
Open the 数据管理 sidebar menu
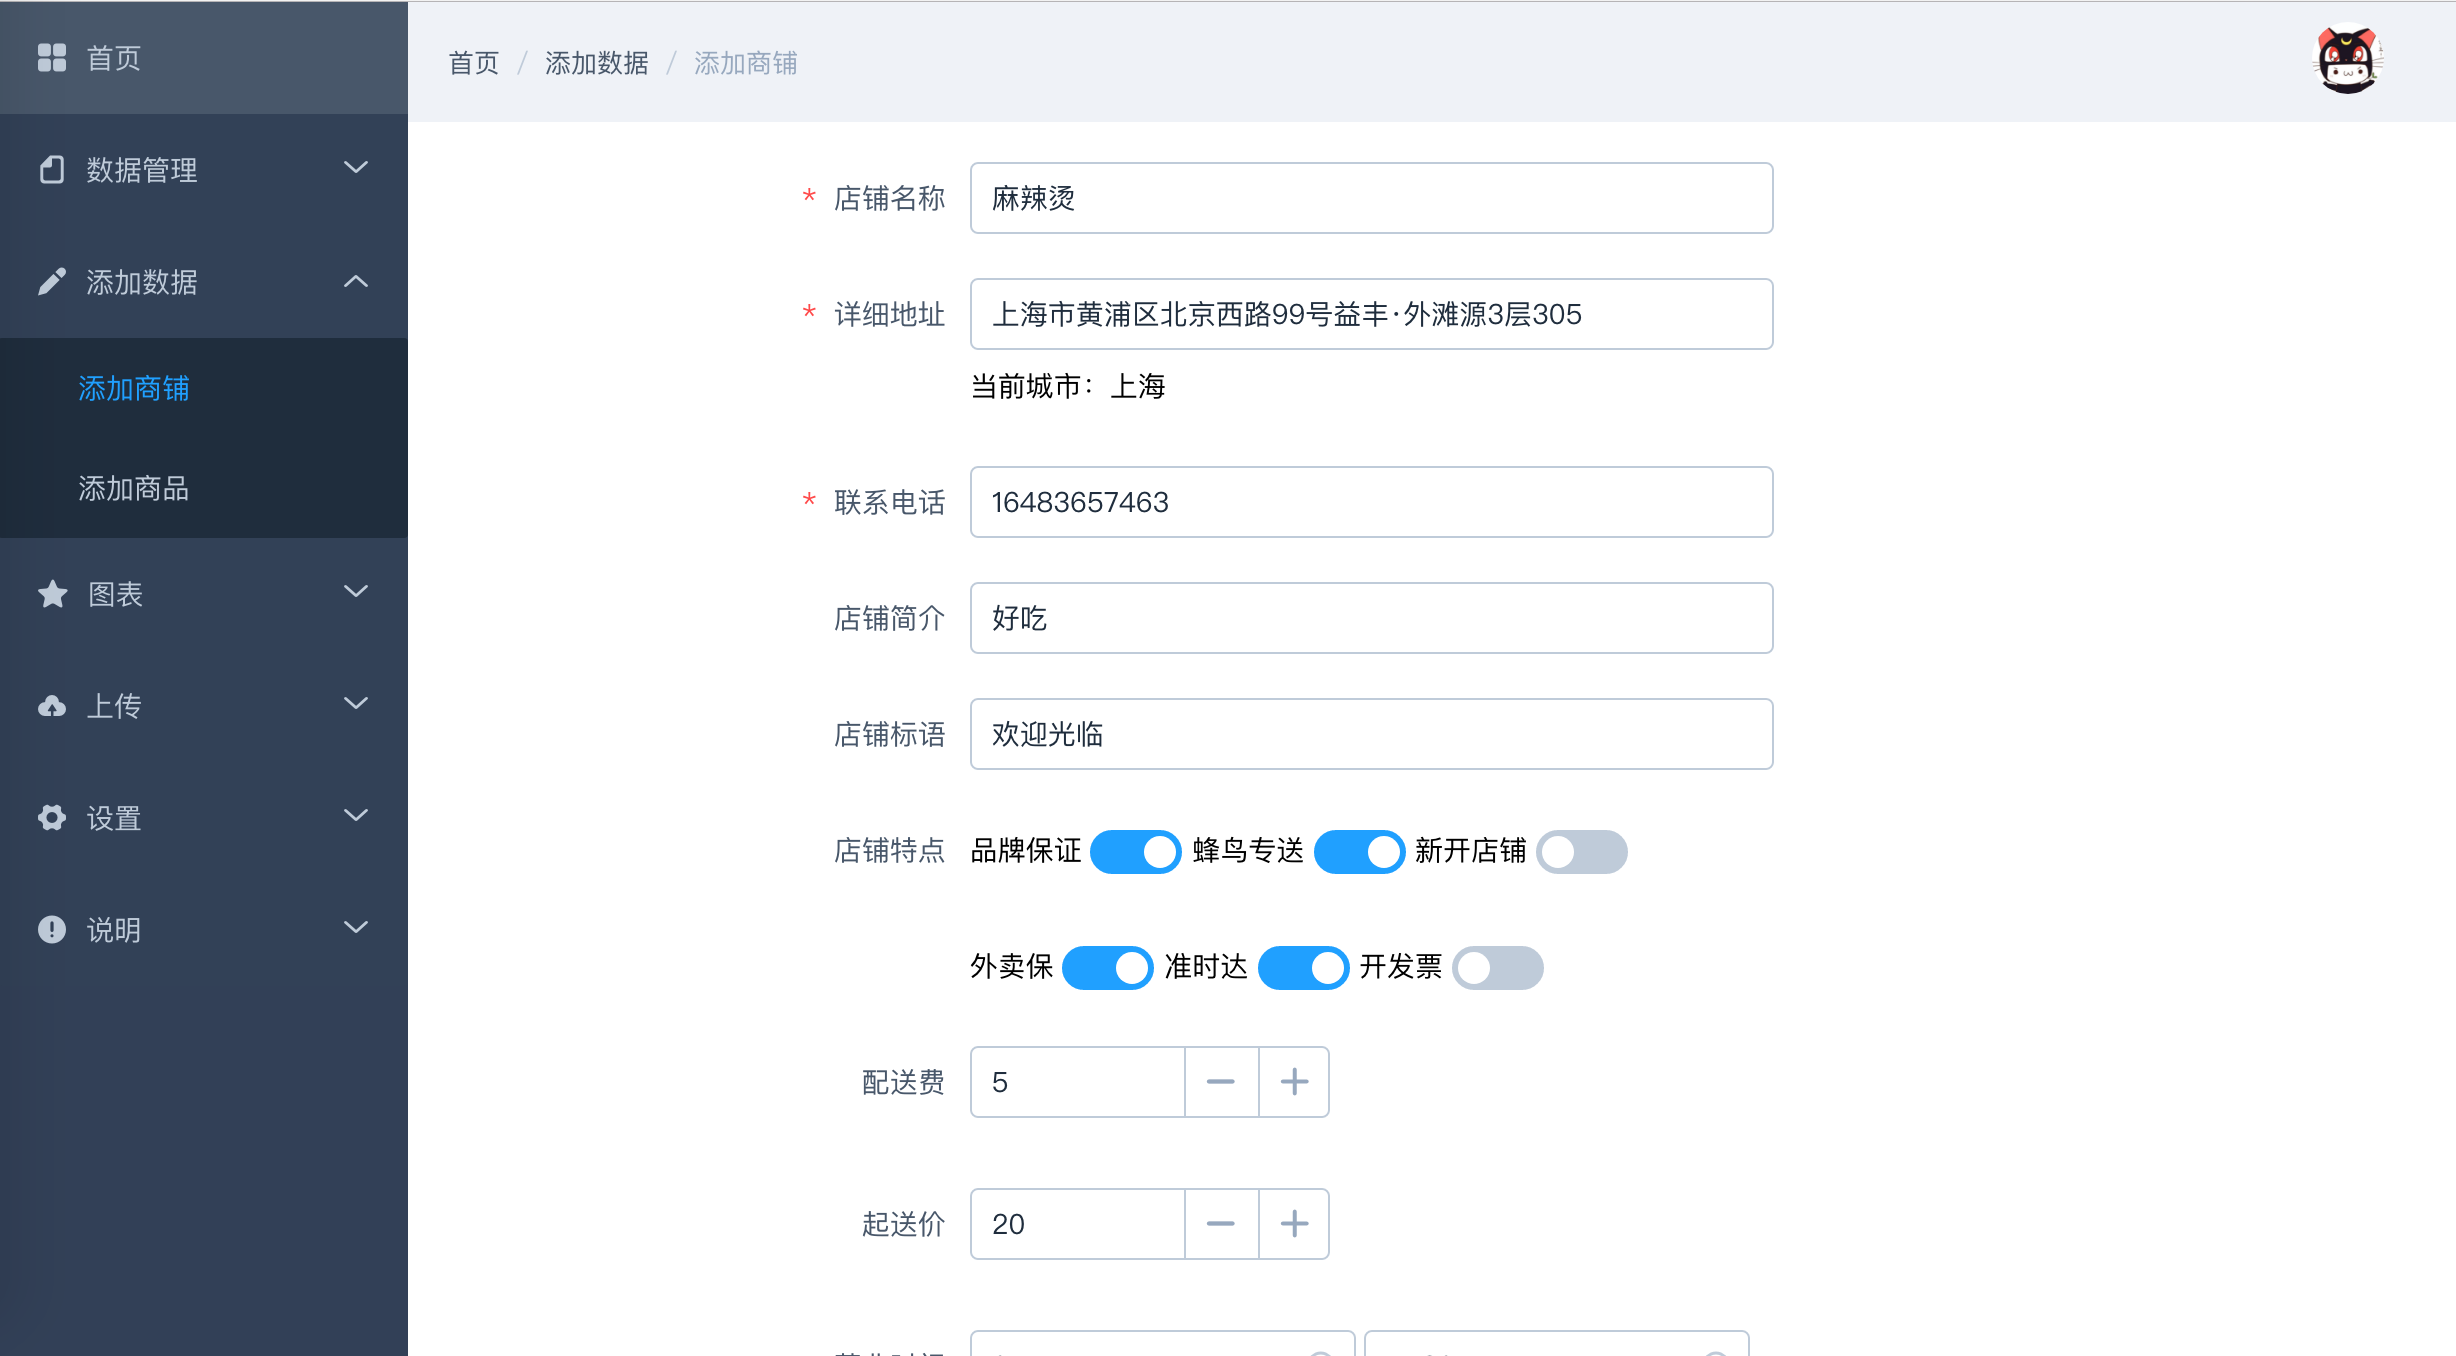(x=204, y=170)
